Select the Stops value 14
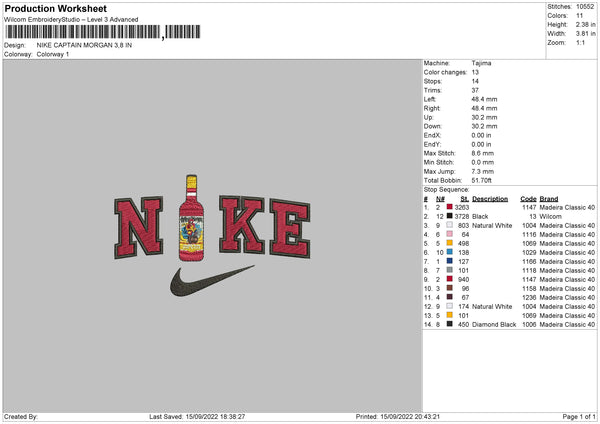Viewport: 600px width, 424px height. tap(475, 81)
